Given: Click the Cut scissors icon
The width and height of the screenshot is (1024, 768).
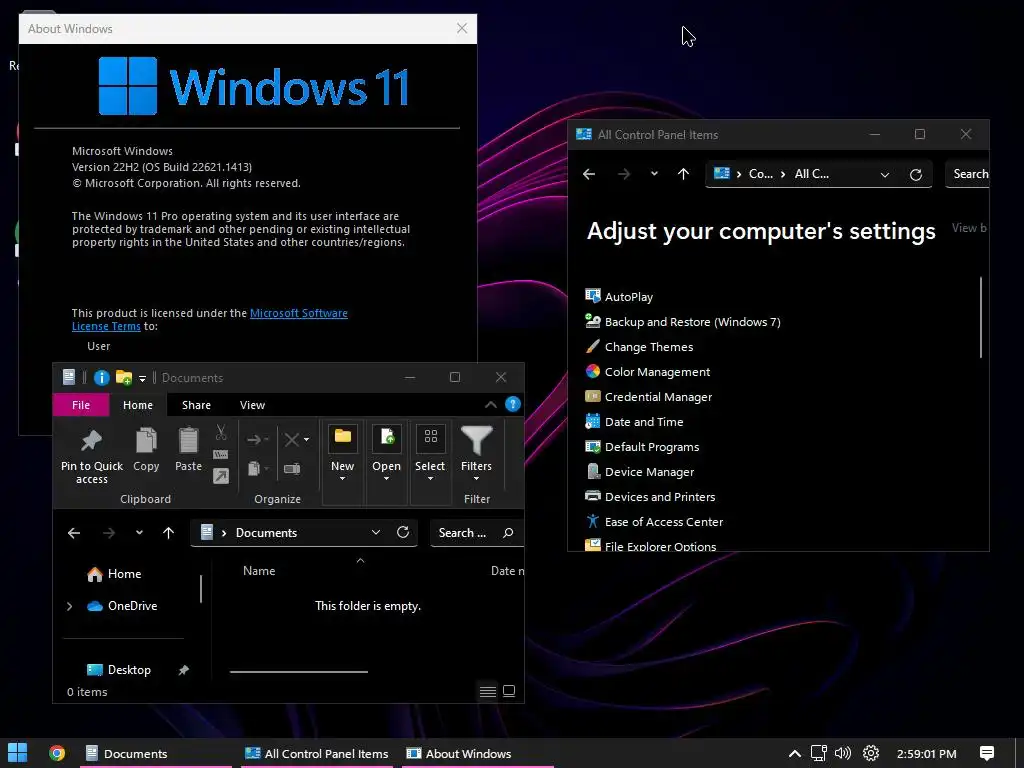Looking at the screenshot, I should pos(221,432).
